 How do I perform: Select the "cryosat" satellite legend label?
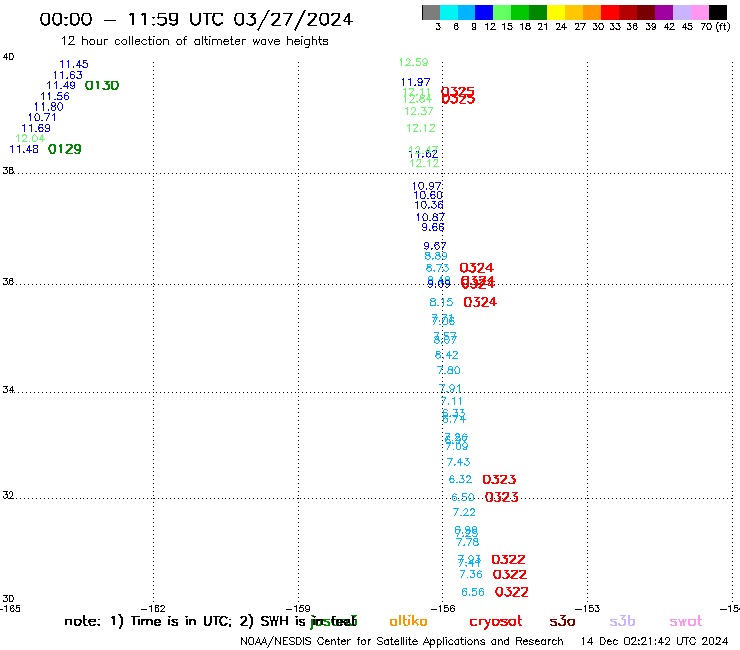(496, 622)
